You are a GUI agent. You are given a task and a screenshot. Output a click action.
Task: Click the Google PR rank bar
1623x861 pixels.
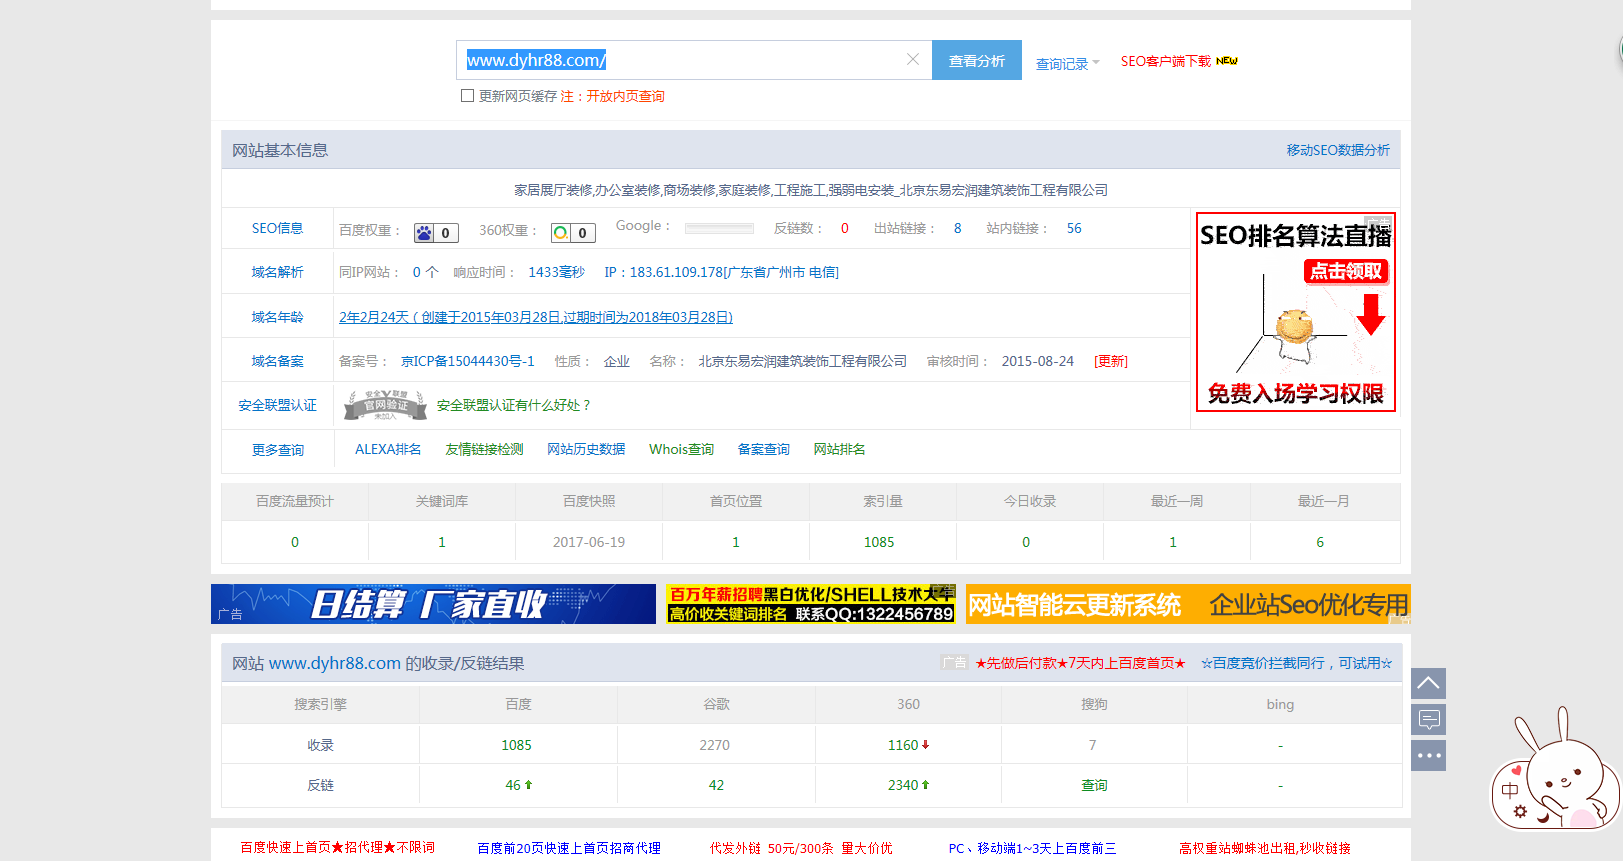point(719,228)
